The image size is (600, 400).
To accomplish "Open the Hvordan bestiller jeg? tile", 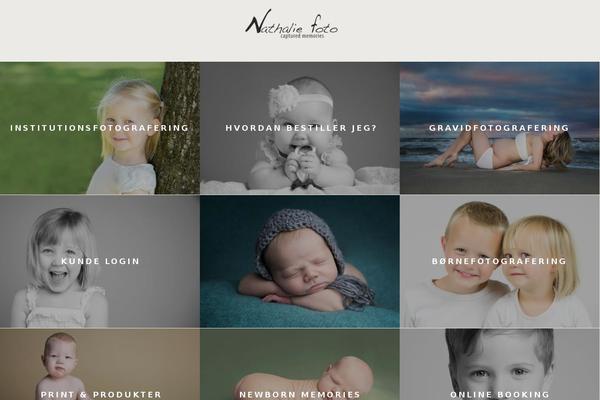I will pos(301,128).
